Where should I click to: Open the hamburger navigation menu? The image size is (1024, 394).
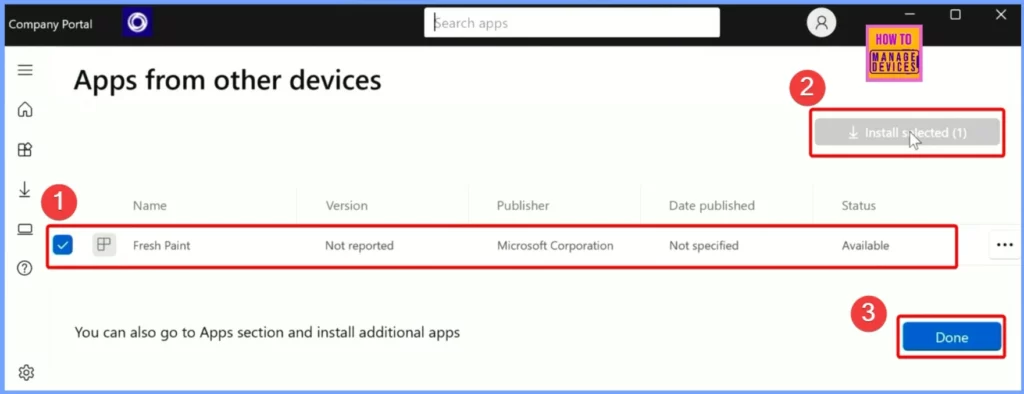coord(25,70)
